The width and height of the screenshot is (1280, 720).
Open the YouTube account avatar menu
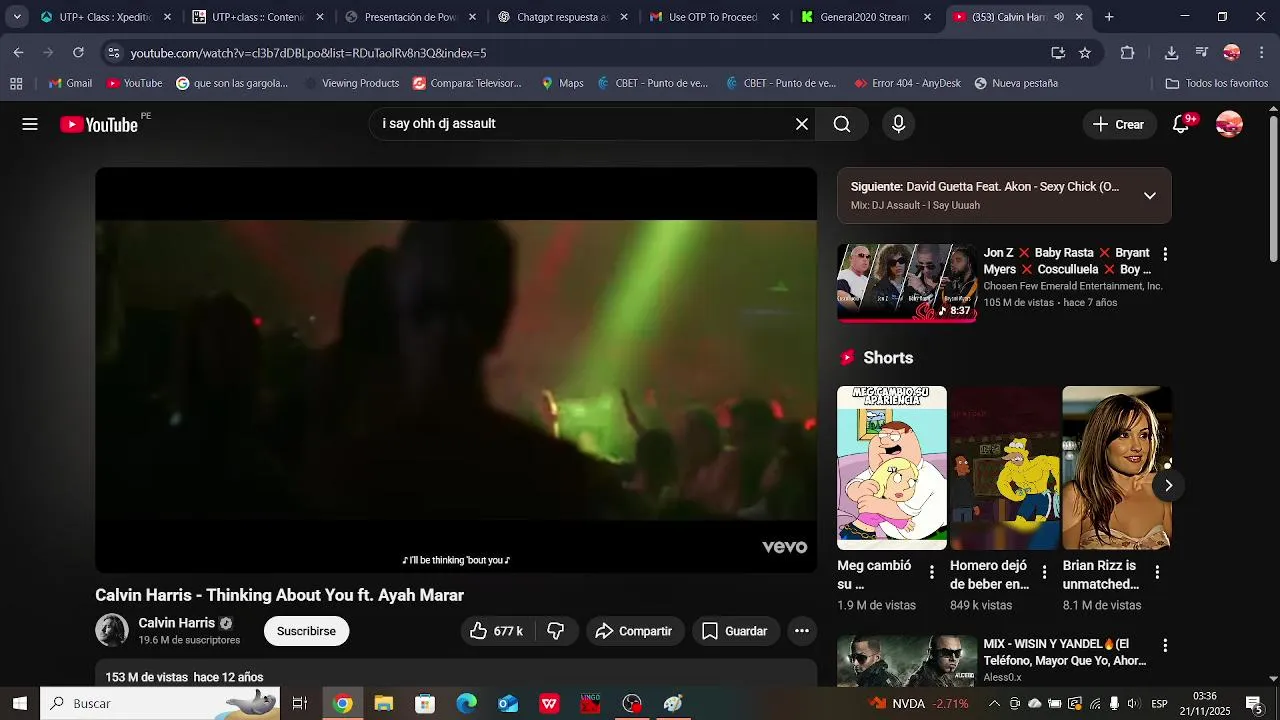[x=1229, y=124]
